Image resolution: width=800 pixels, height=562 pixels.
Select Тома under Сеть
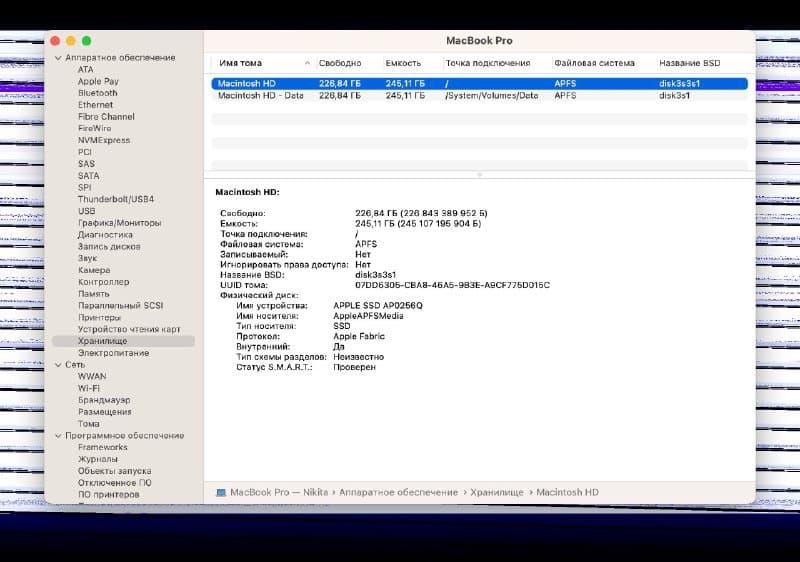(x=89, y=424)
